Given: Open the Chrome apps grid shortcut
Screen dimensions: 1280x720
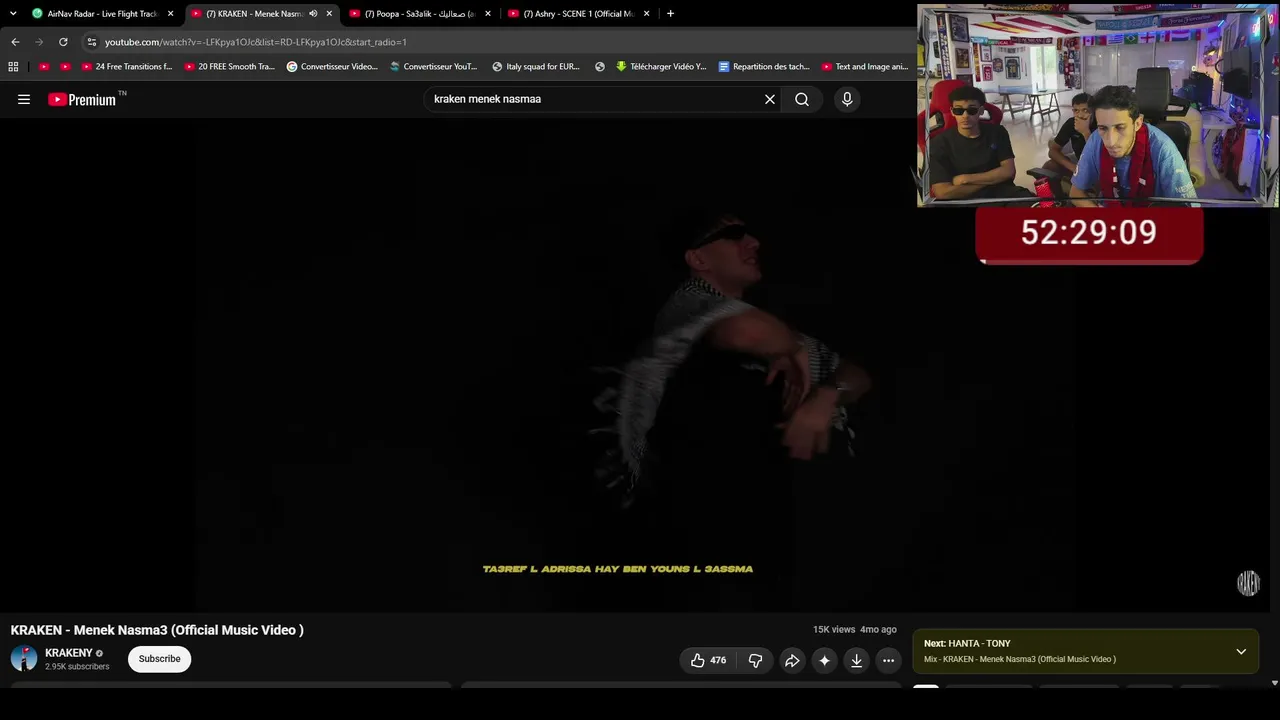Looking at the screenshot, I should pos(13,67).
